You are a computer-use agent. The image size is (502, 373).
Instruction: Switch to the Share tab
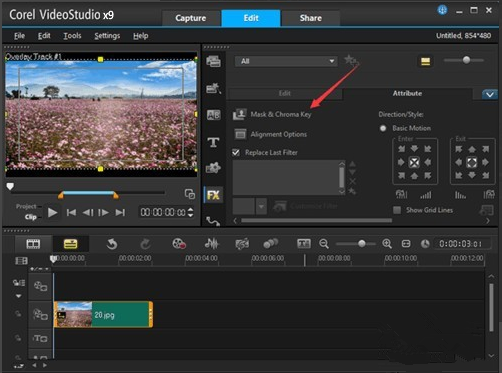tap(310, 18)
